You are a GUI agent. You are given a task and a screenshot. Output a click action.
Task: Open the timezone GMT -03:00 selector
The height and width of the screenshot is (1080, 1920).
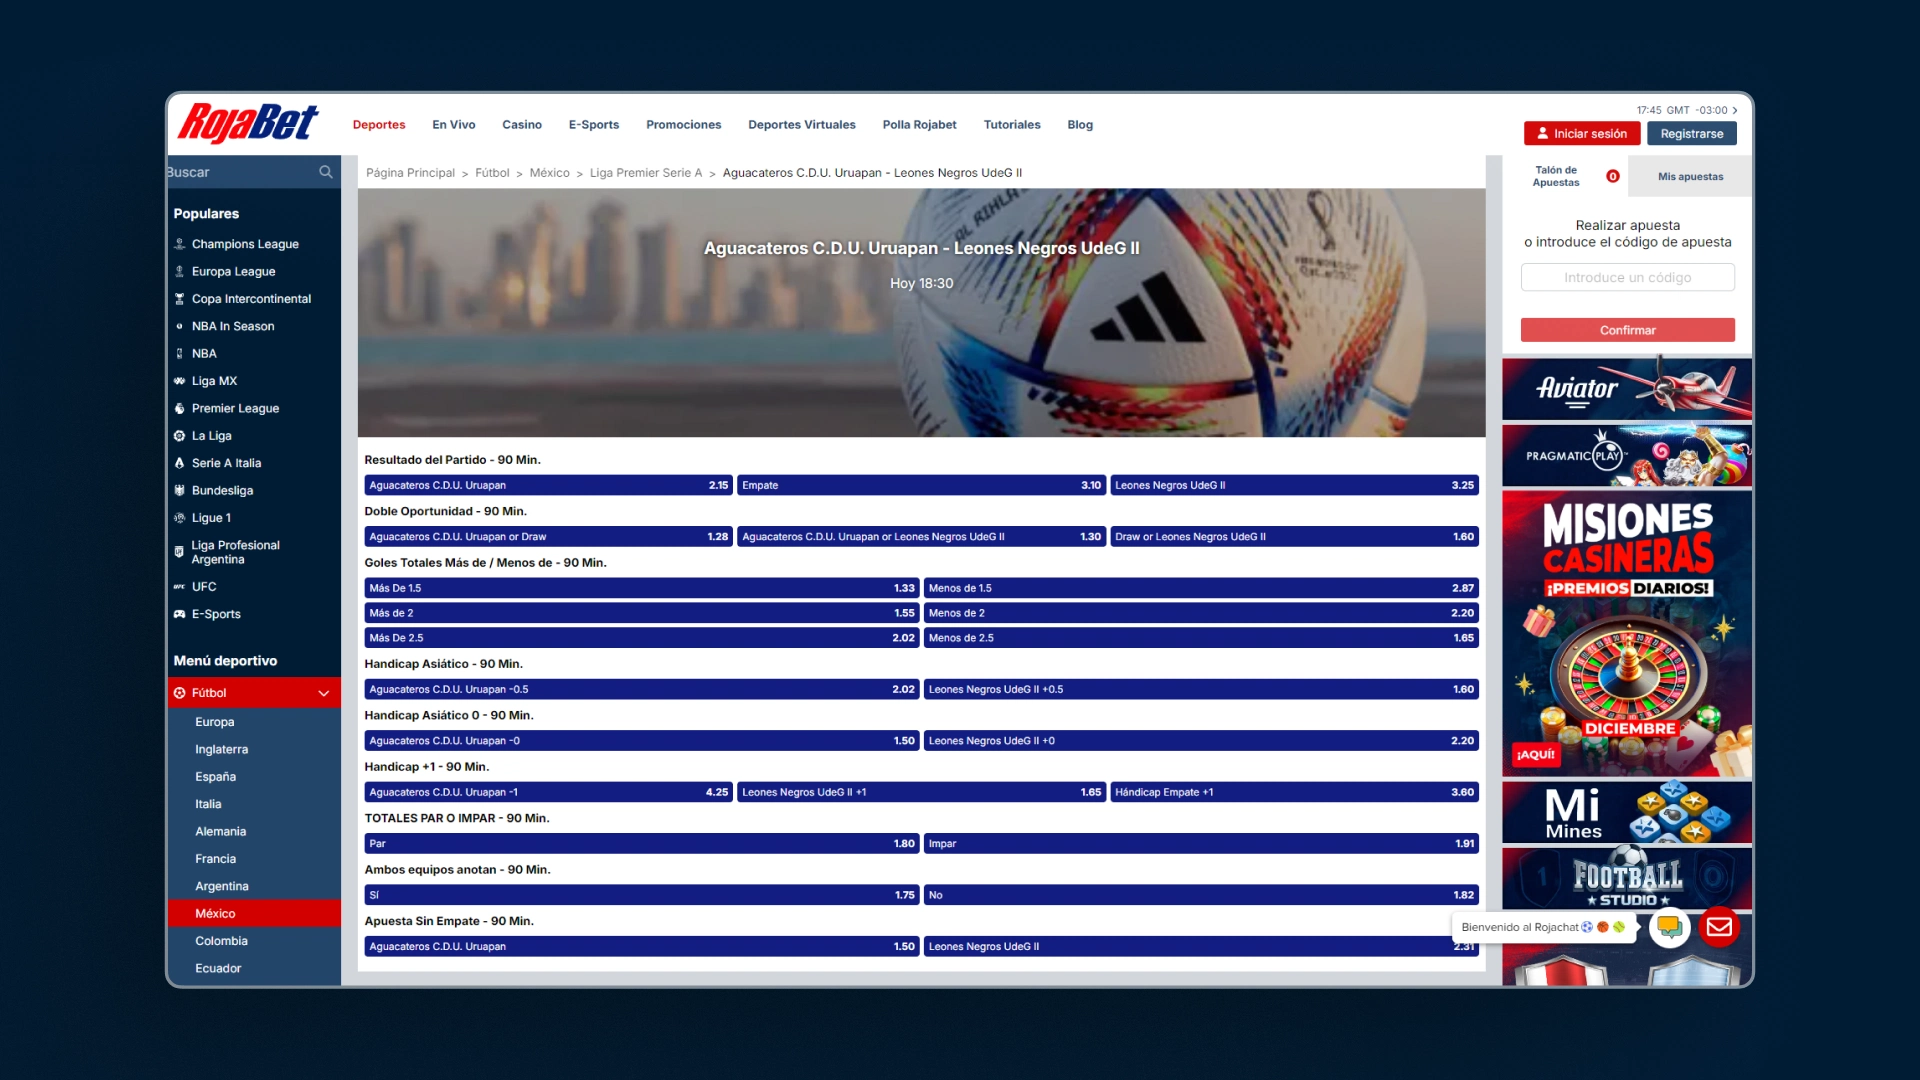(1687, 110)
